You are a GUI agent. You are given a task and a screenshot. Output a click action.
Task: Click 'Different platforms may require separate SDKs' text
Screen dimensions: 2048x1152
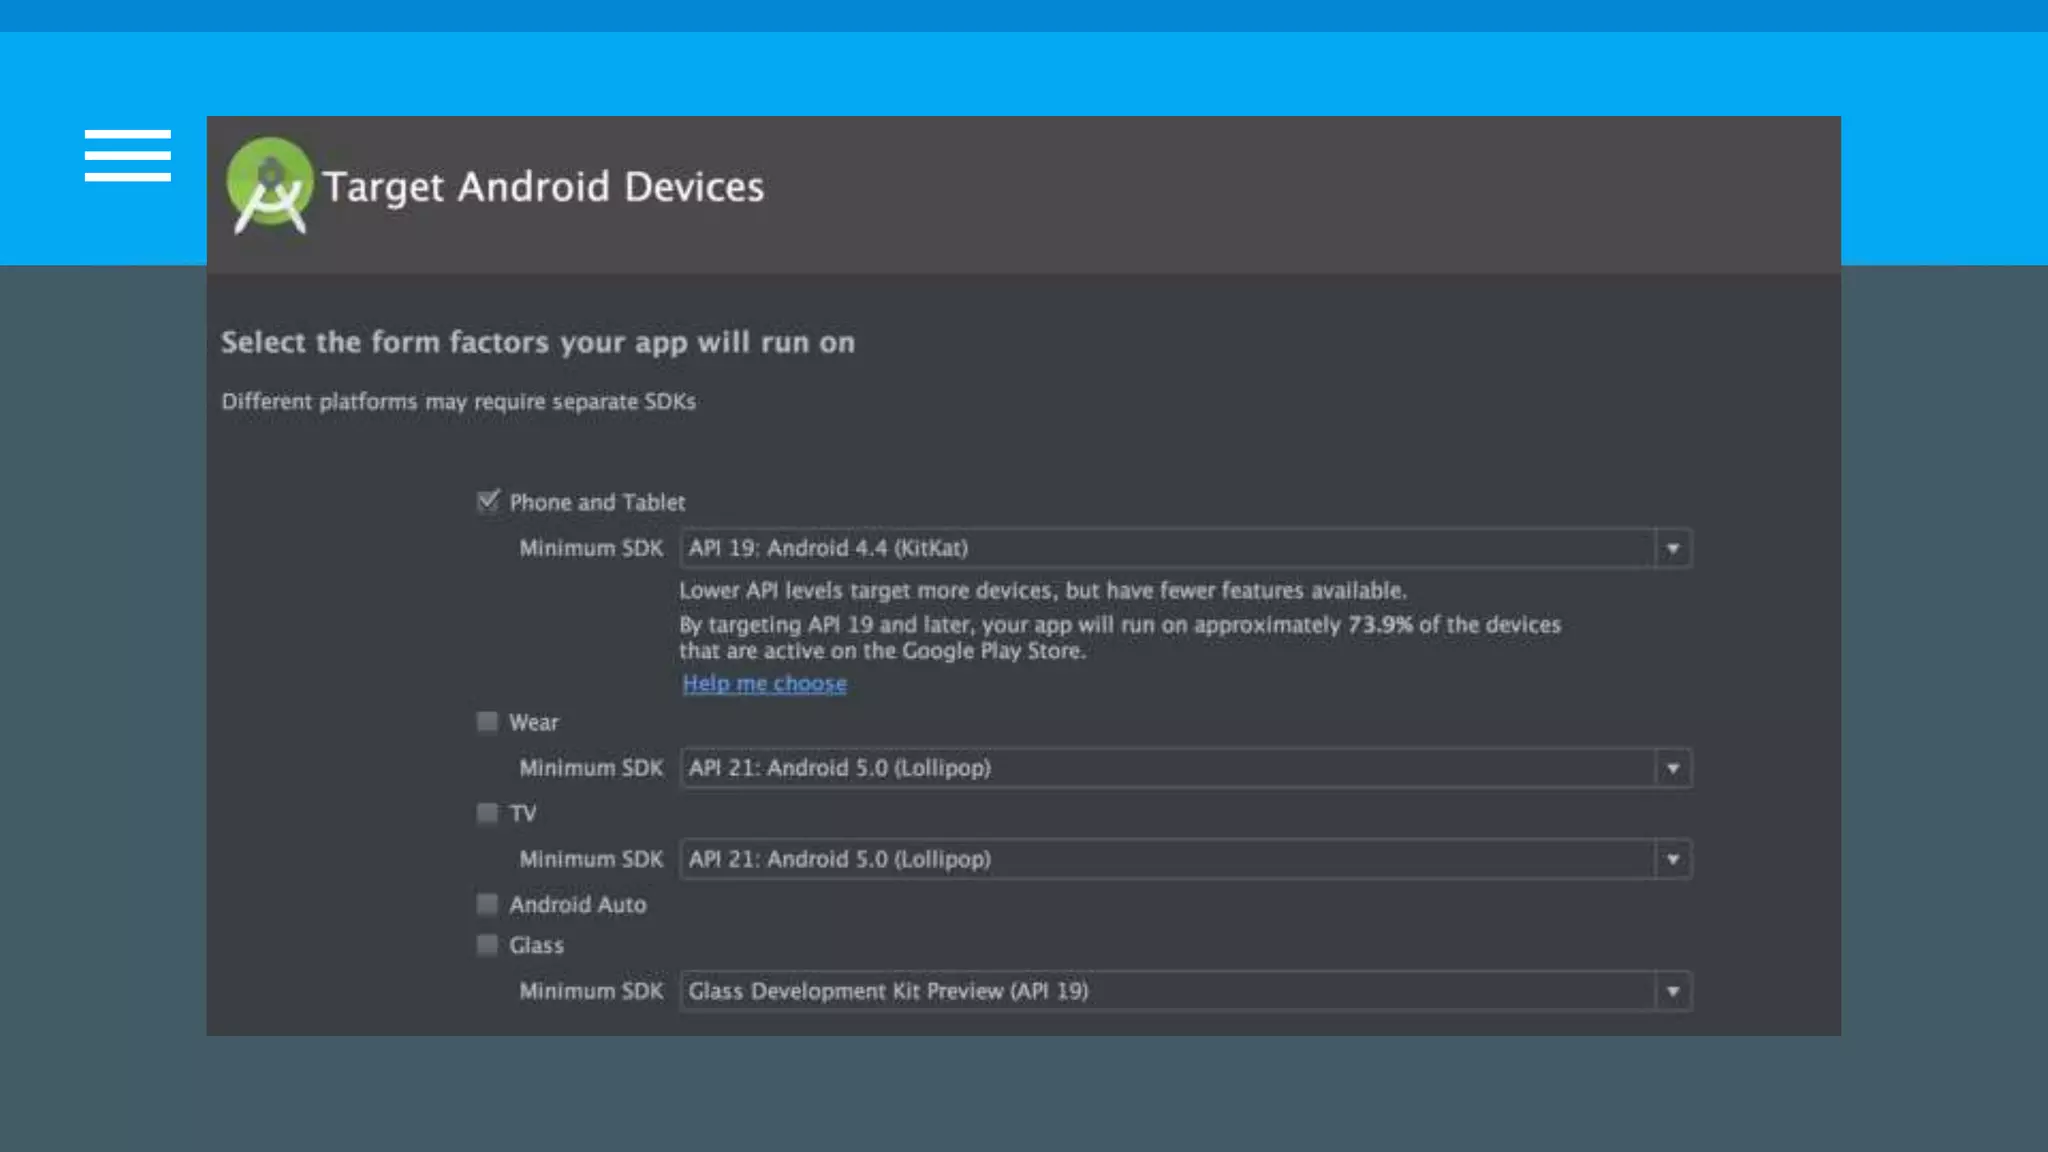click(458, 401)
